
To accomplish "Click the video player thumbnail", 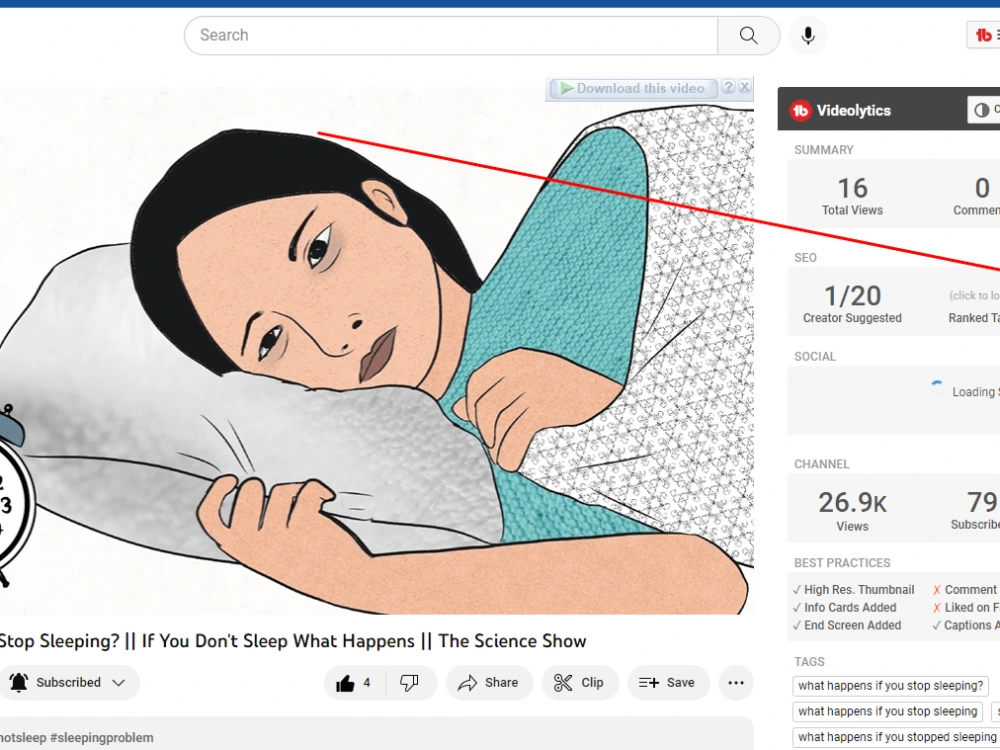I will pyautogui.click(x=376, y=351).
